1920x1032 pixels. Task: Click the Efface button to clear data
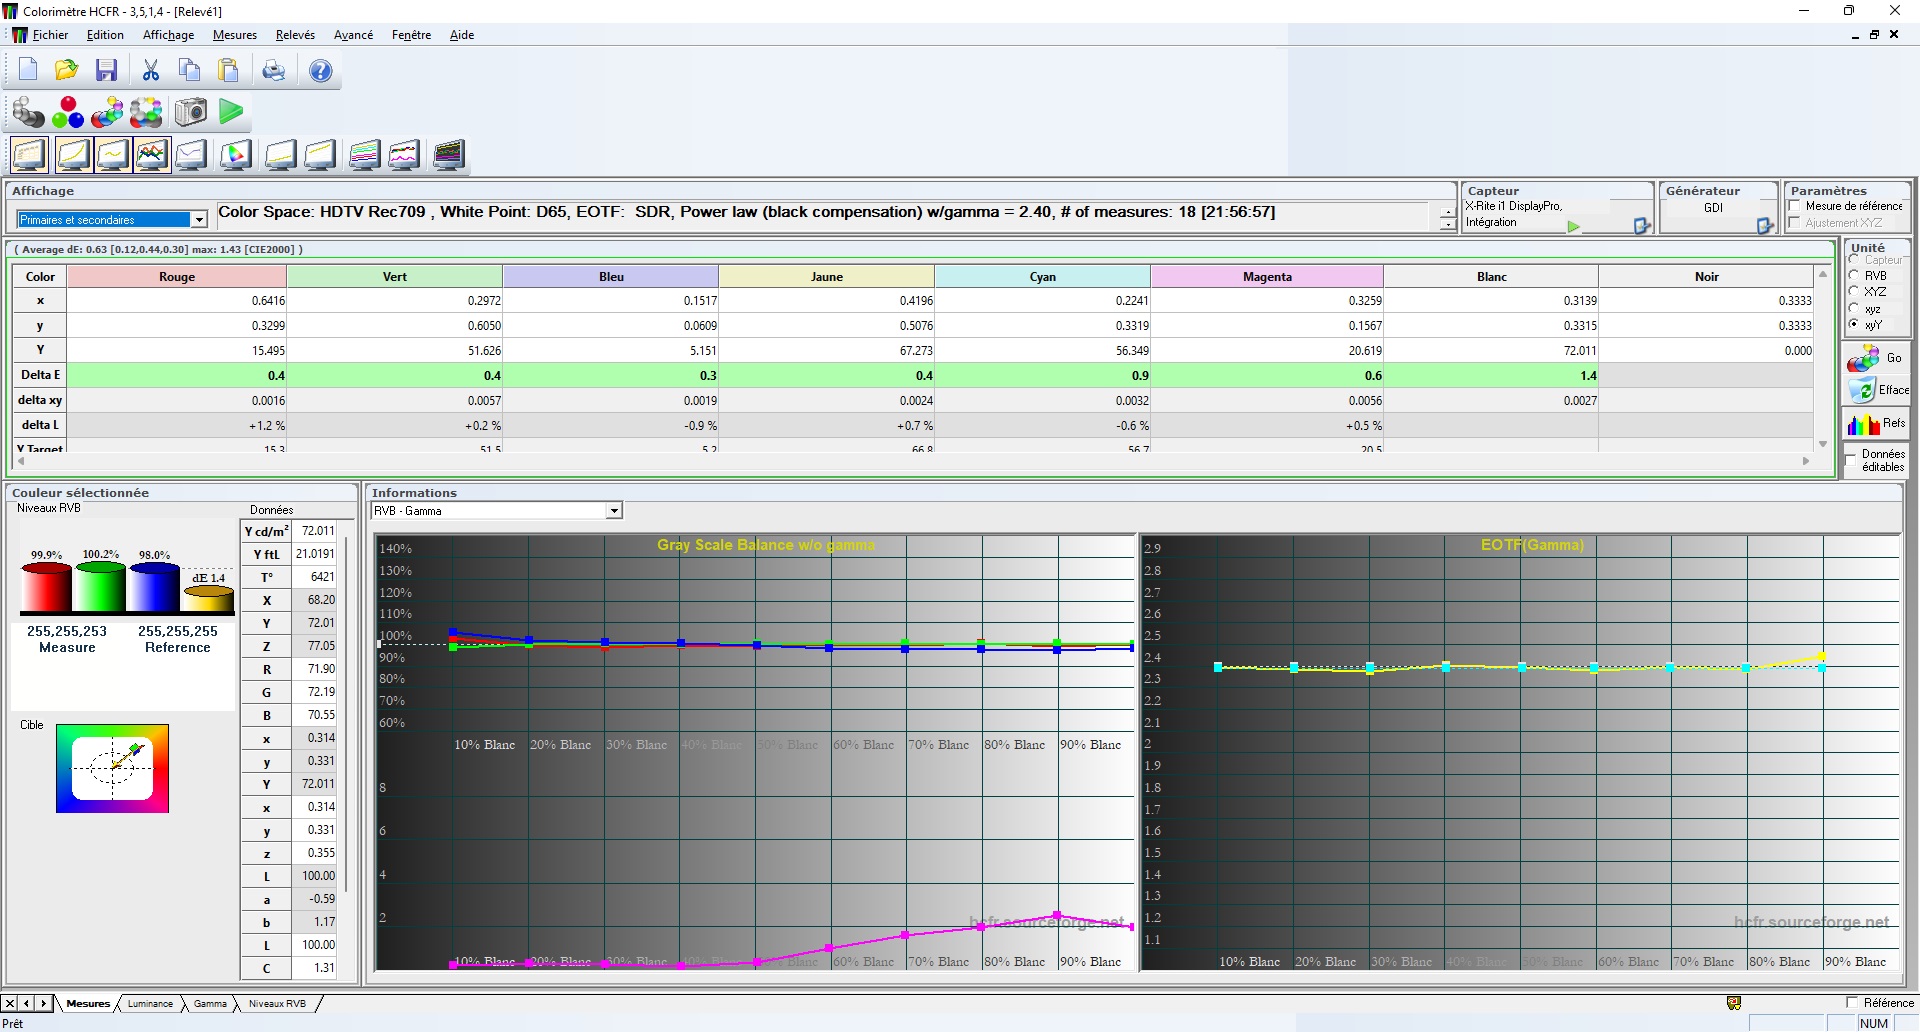[1876, 390]
